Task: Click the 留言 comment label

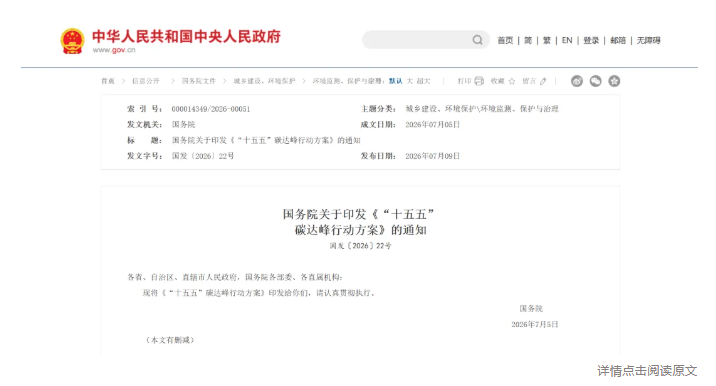Action: click(529, 81)
